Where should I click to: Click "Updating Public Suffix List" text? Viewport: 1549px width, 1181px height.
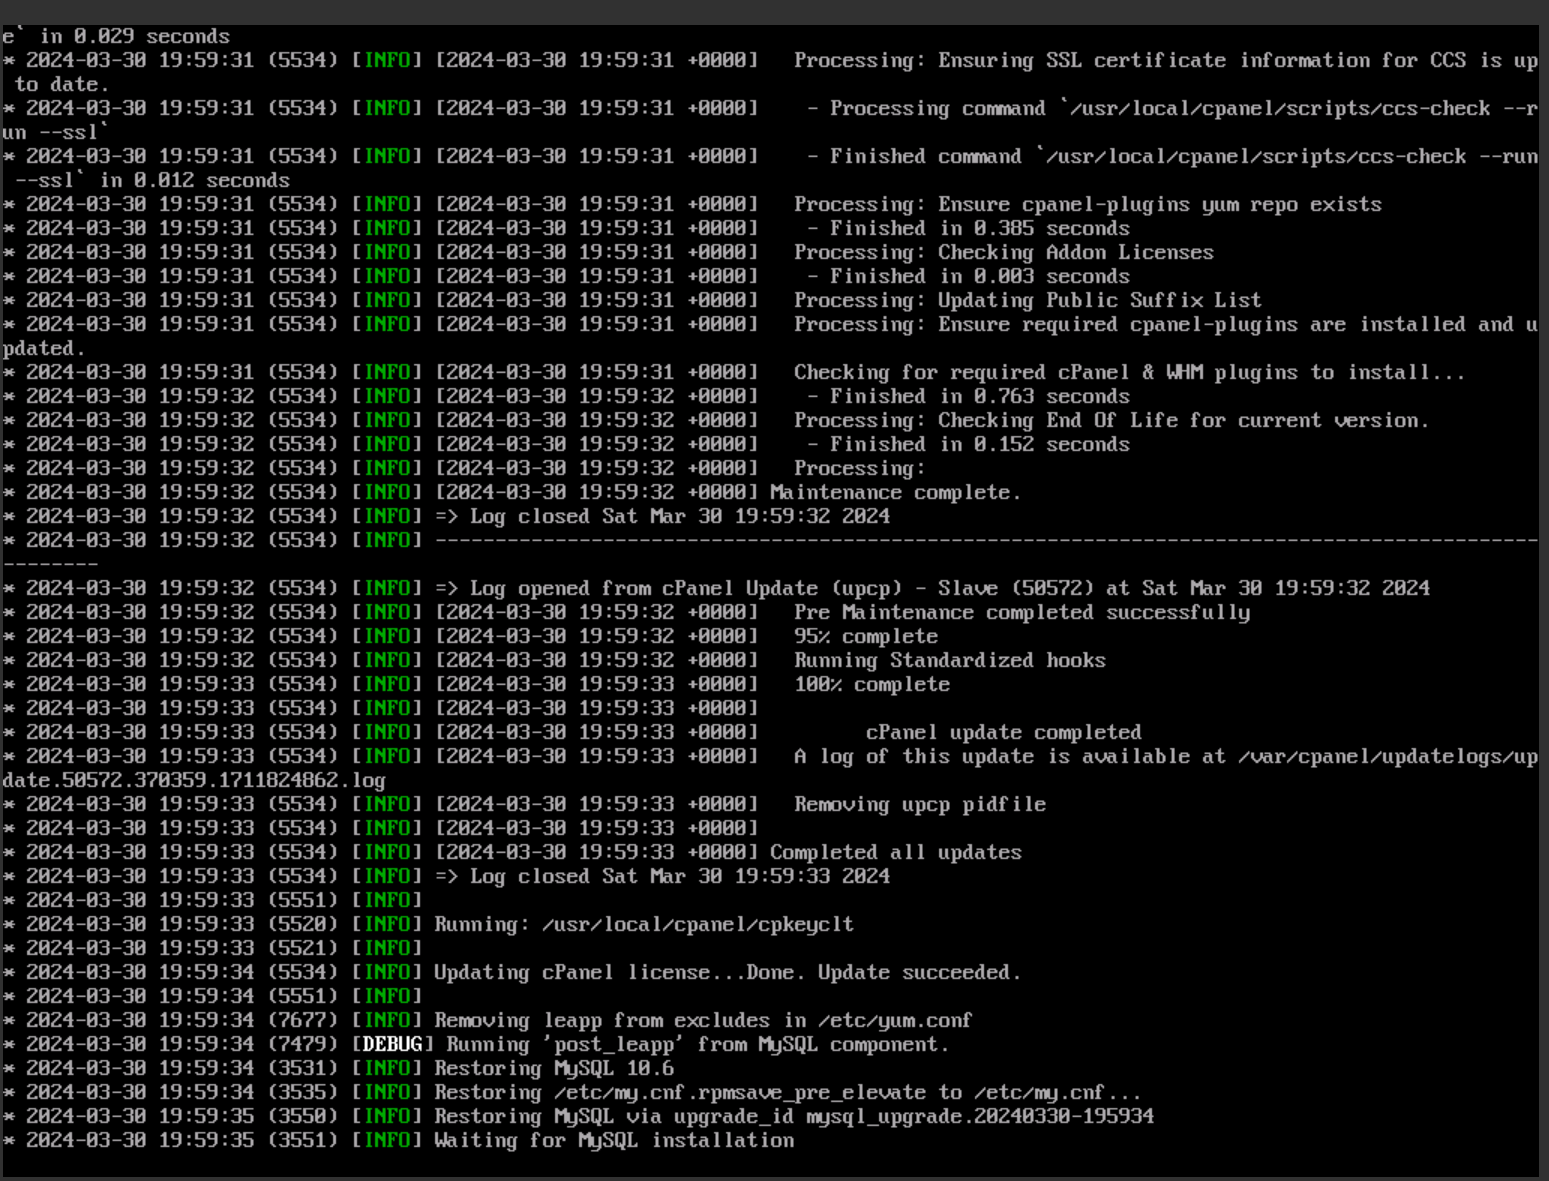pos(1099,300)
